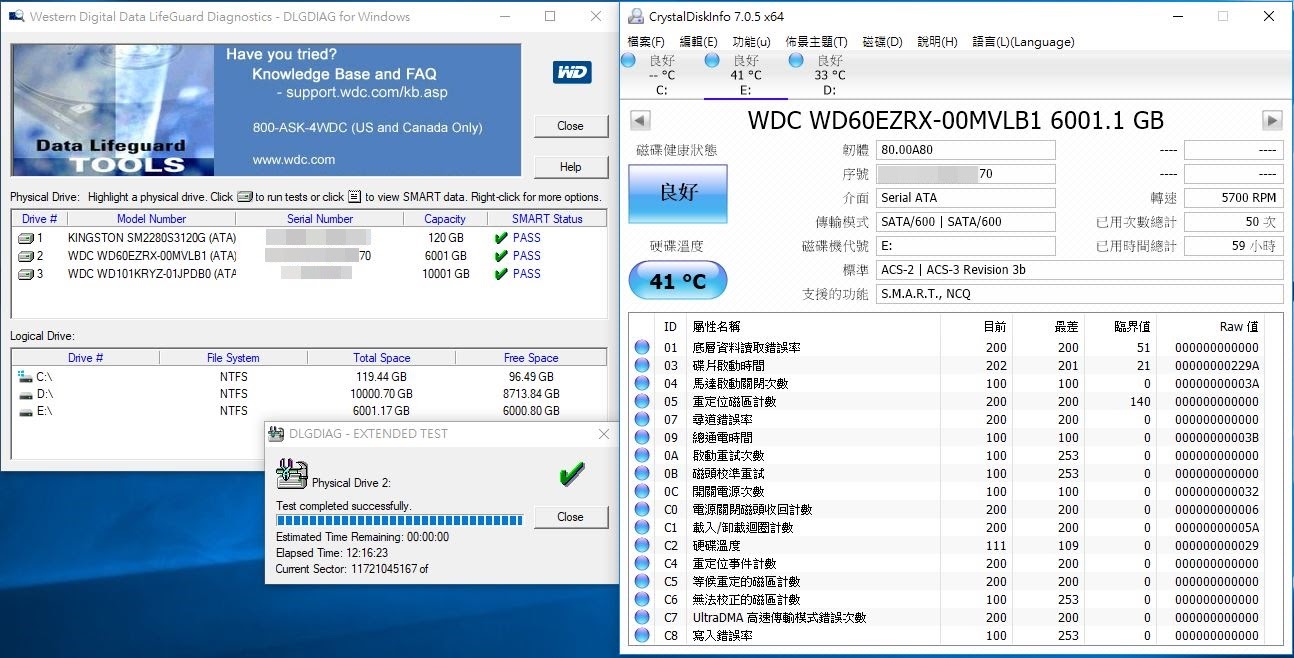The height and width of the screenshot is (658, 1294).
Task: Click the extended test progress bar
Action: pyautogui.click(x=399, y=520)
